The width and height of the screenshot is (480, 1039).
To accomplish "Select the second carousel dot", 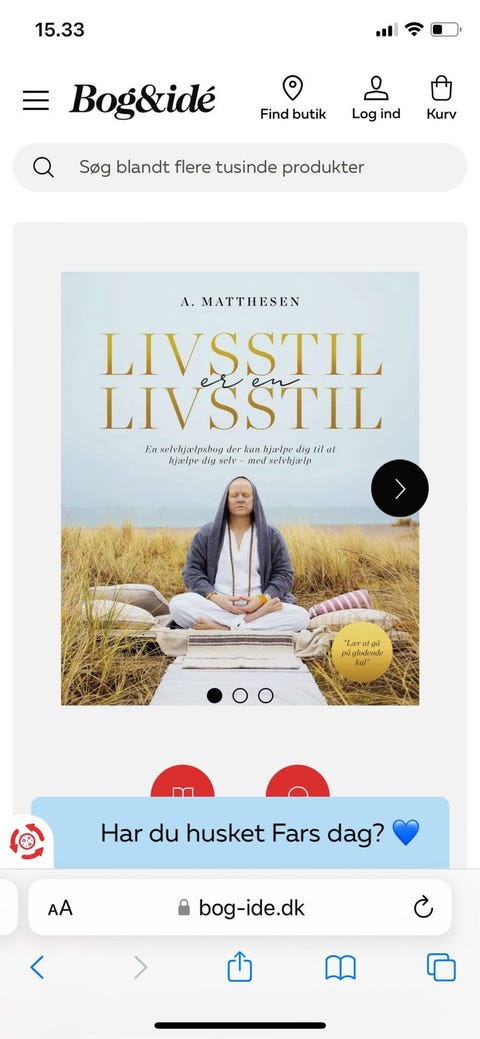I will [240, 695].
